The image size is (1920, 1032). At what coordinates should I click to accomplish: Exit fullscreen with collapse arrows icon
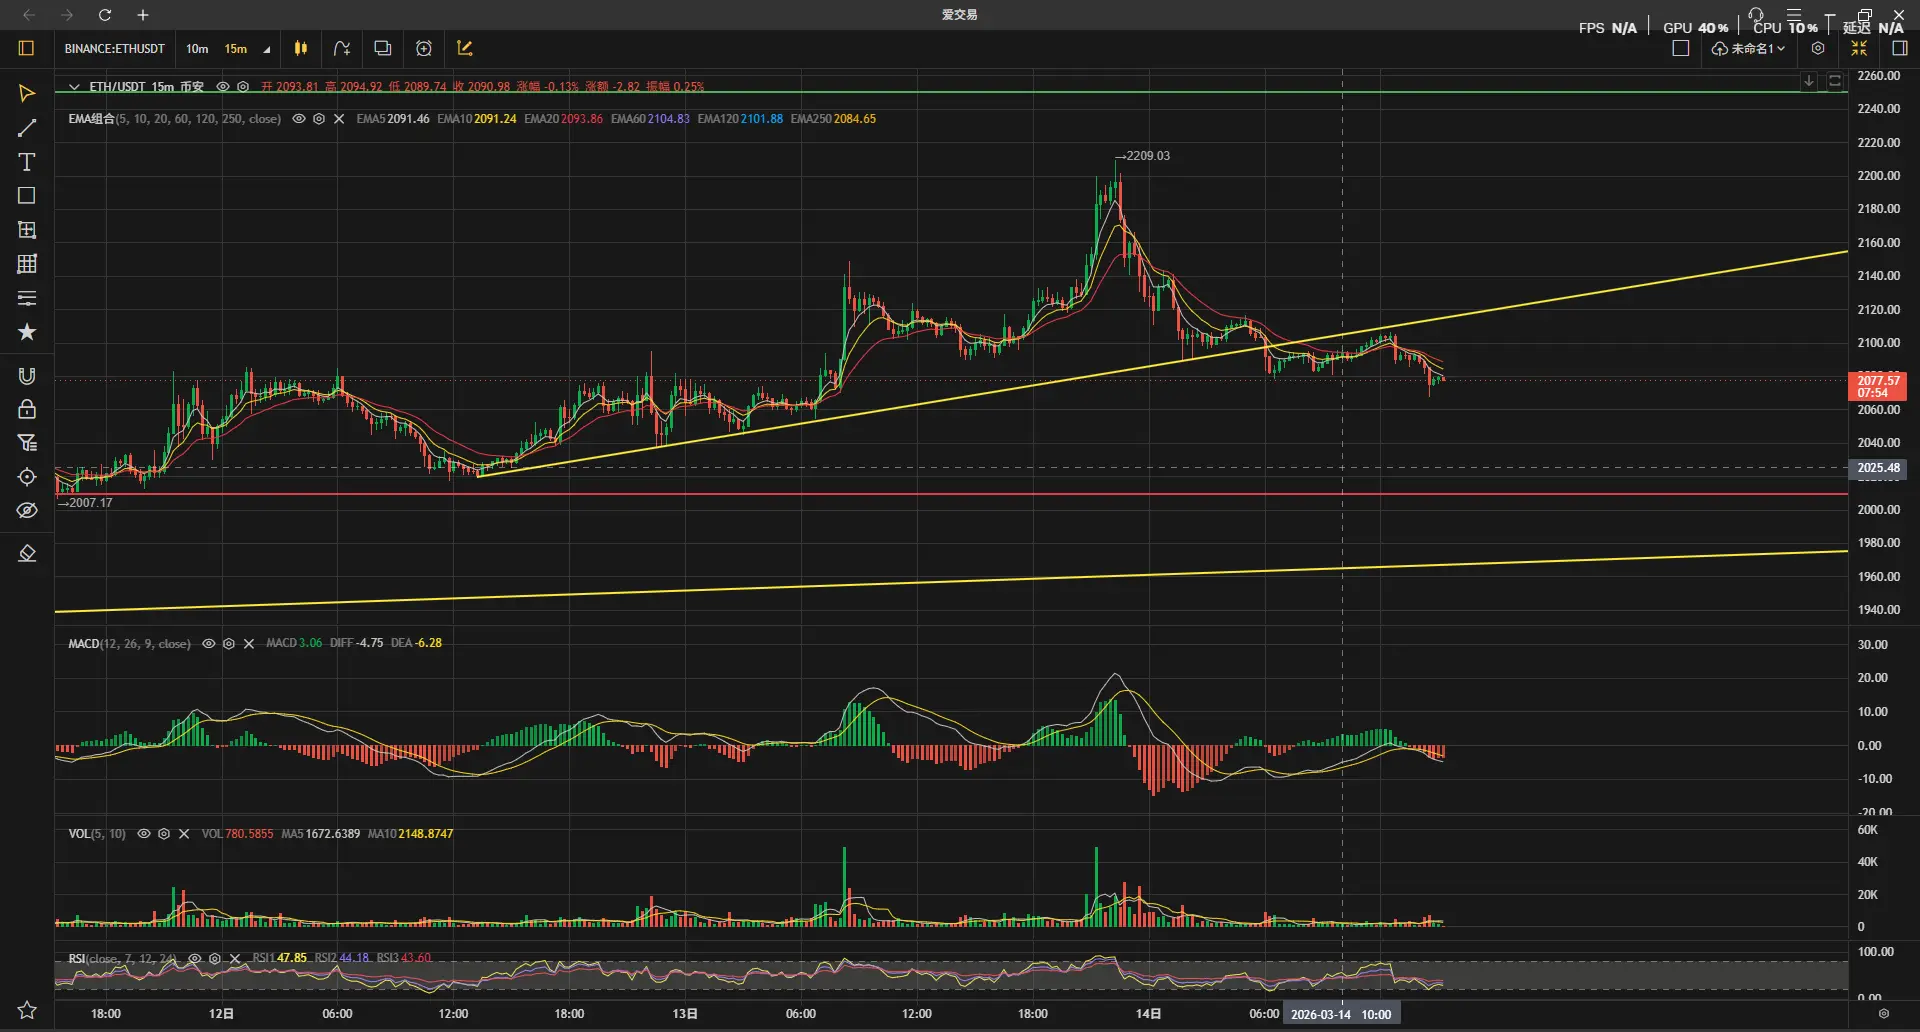[1859, 48]
